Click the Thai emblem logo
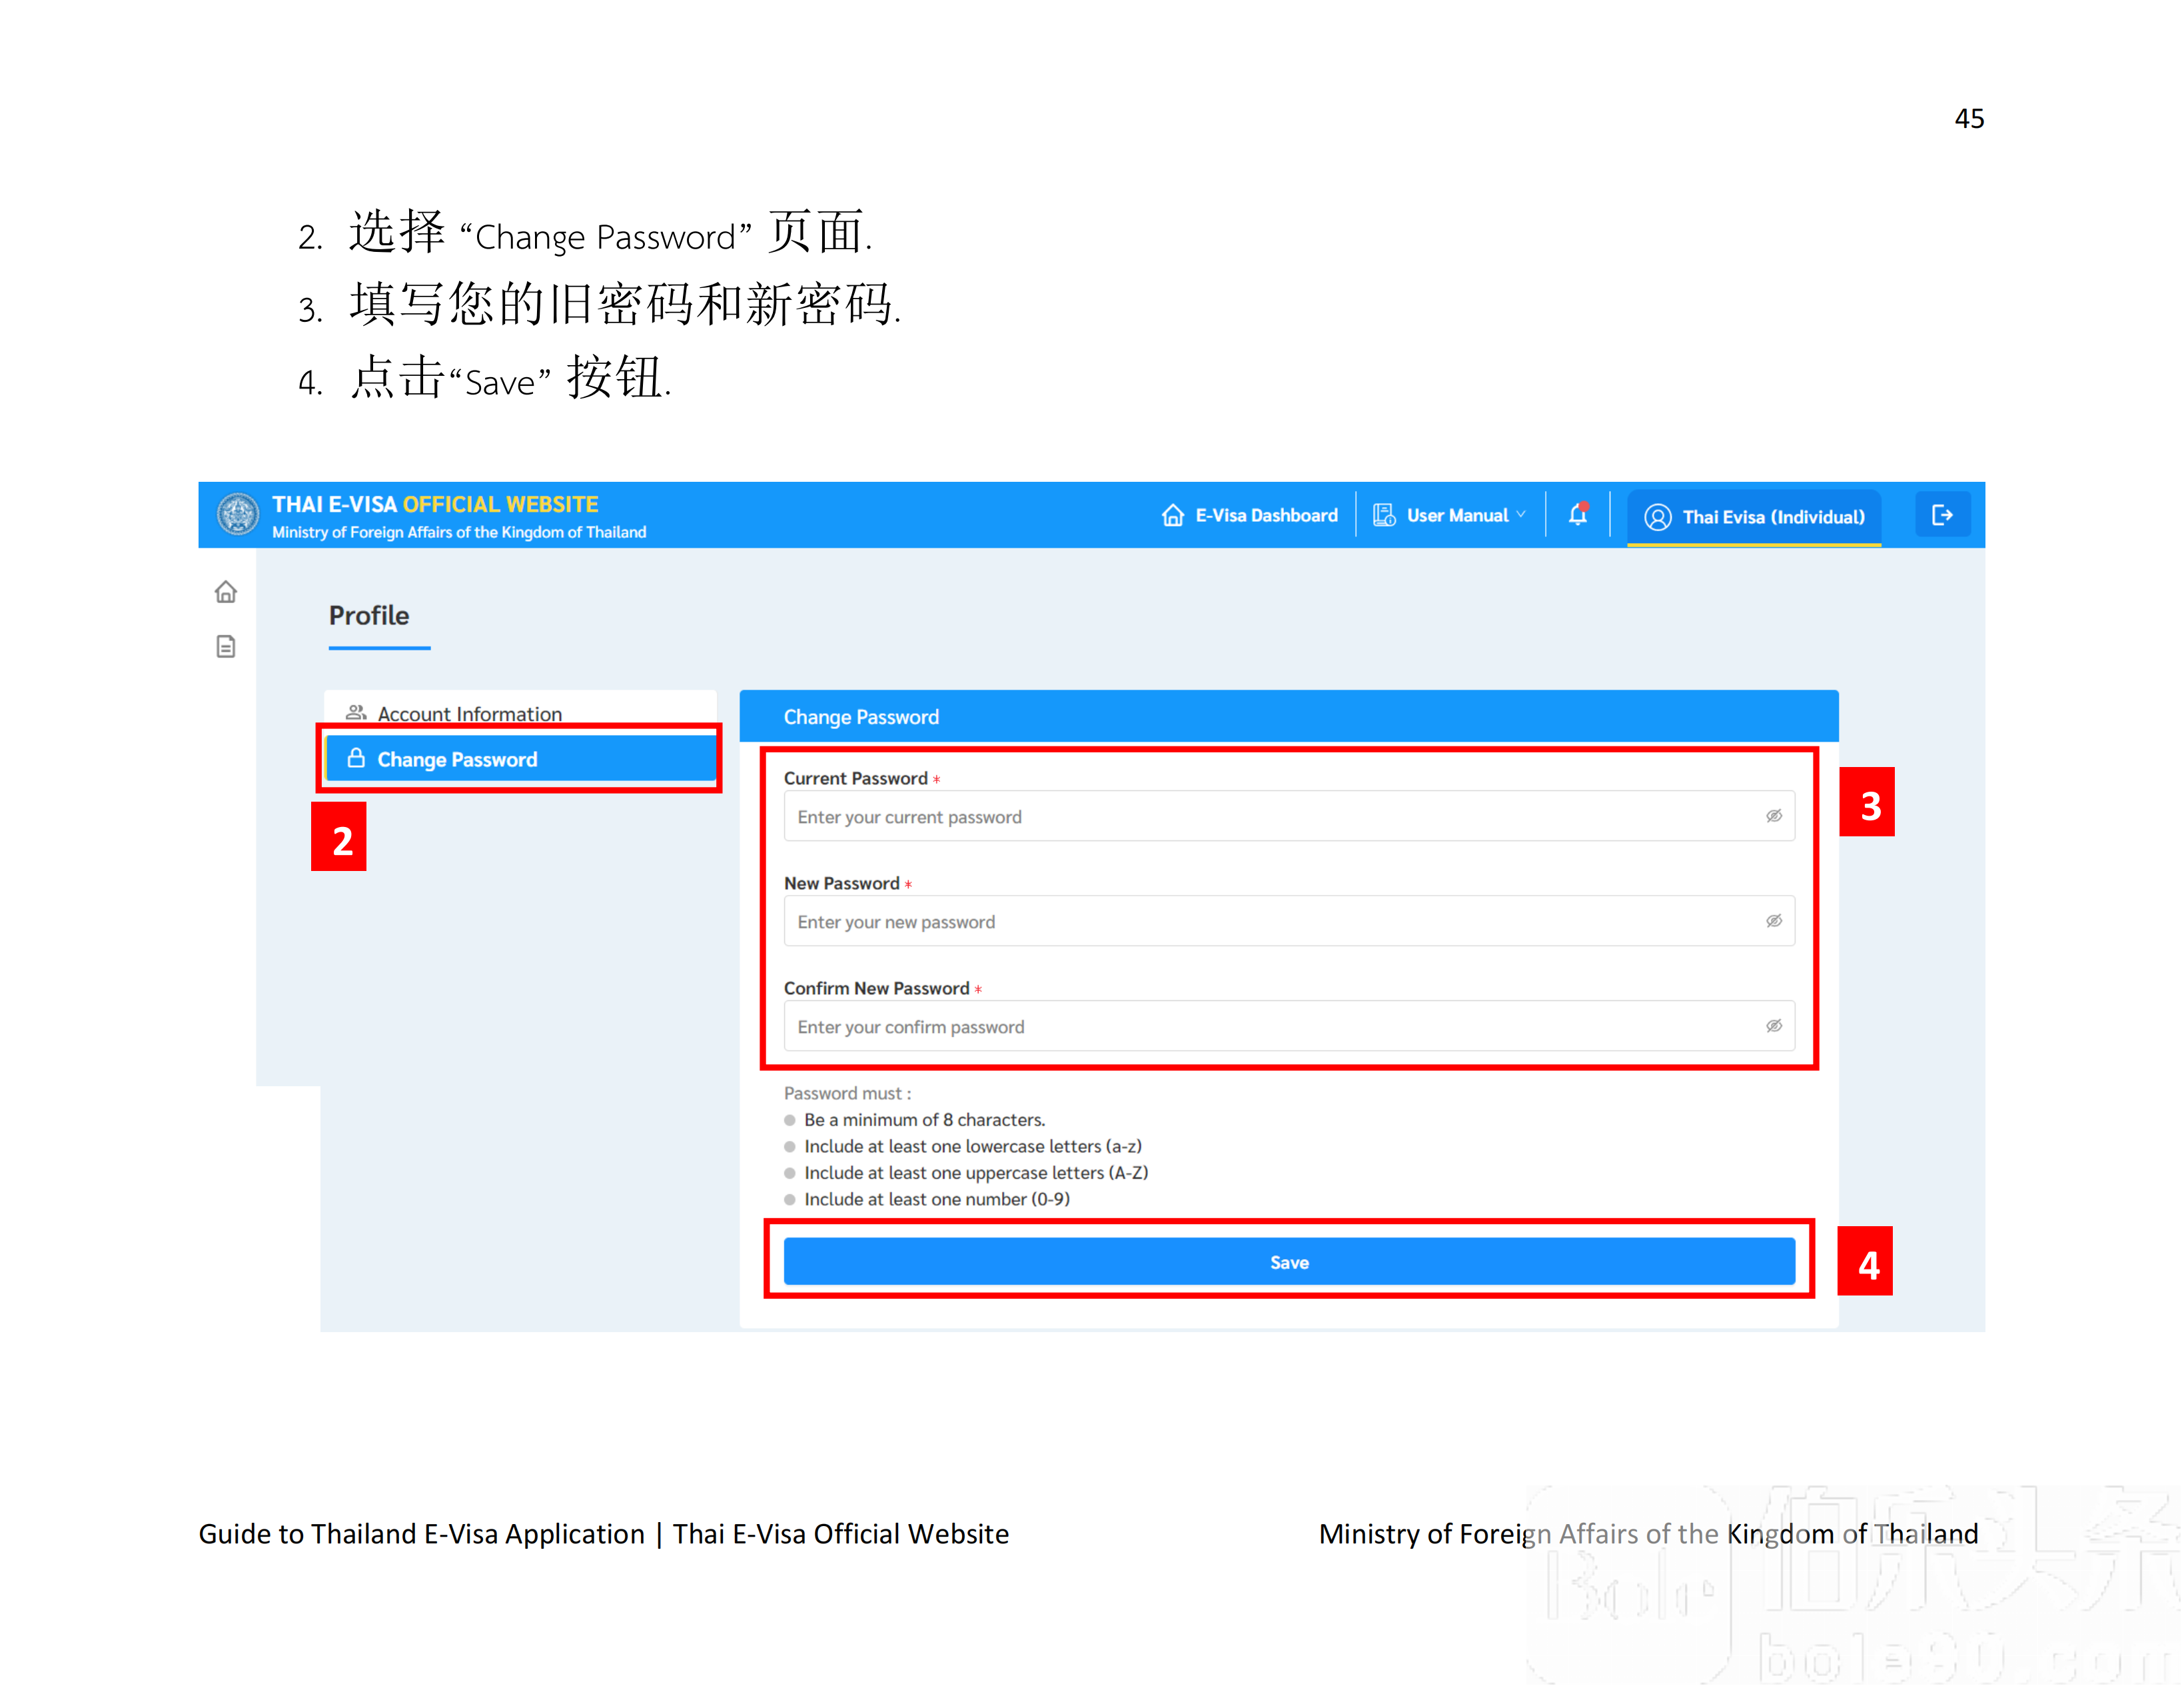 point(238,514)
